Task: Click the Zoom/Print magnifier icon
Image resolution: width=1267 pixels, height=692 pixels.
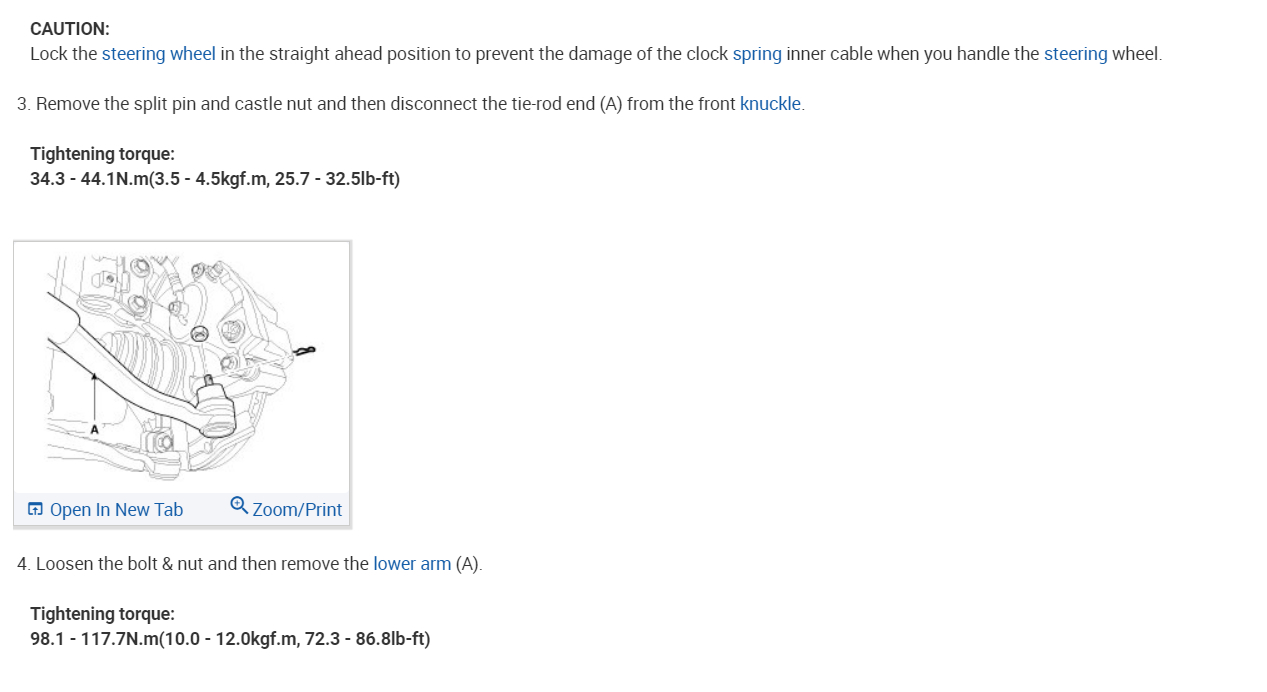Action: pyautogui.click(x=239, y=506)
